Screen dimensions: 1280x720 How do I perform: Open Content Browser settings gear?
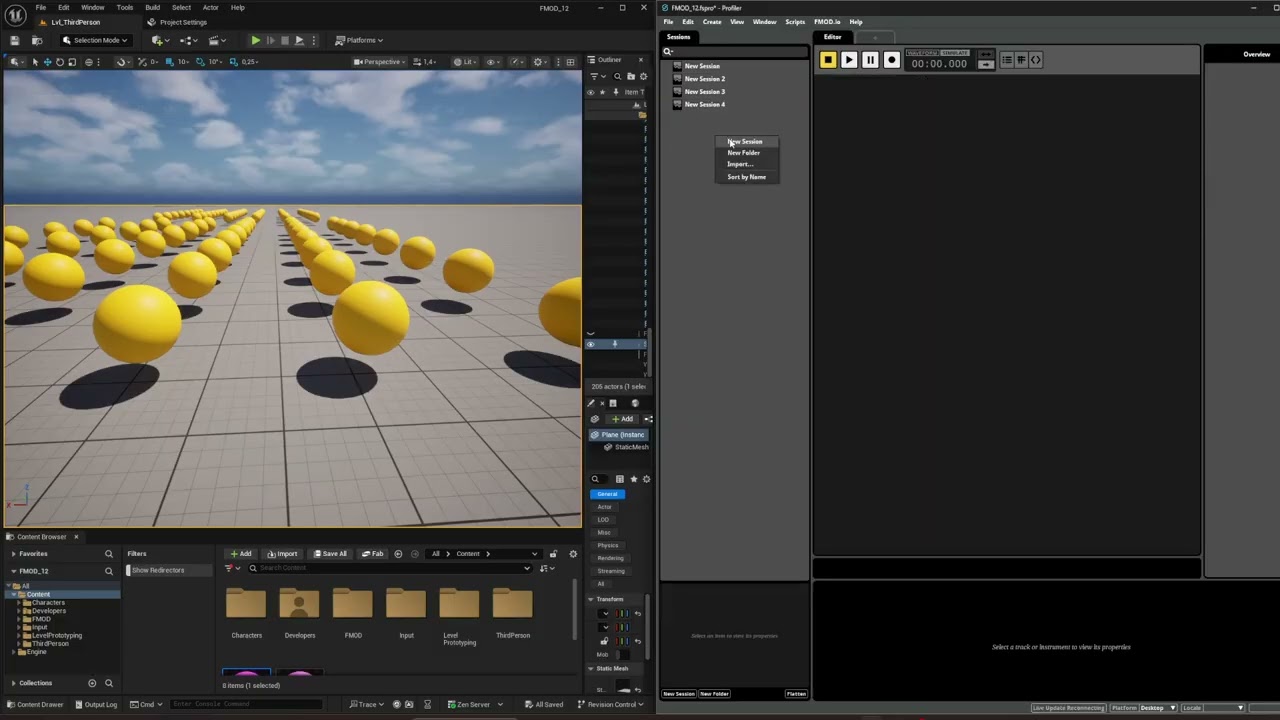point(573,554)
